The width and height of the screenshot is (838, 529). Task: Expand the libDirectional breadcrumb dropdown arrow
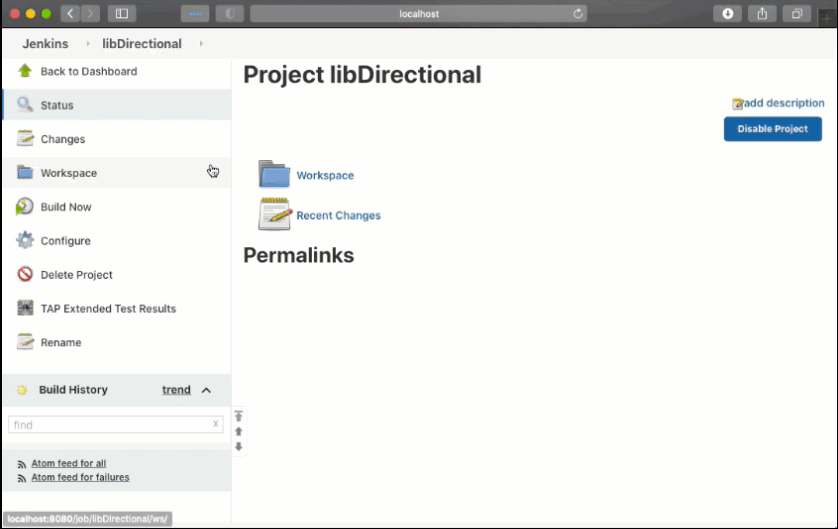pos(201,44)
